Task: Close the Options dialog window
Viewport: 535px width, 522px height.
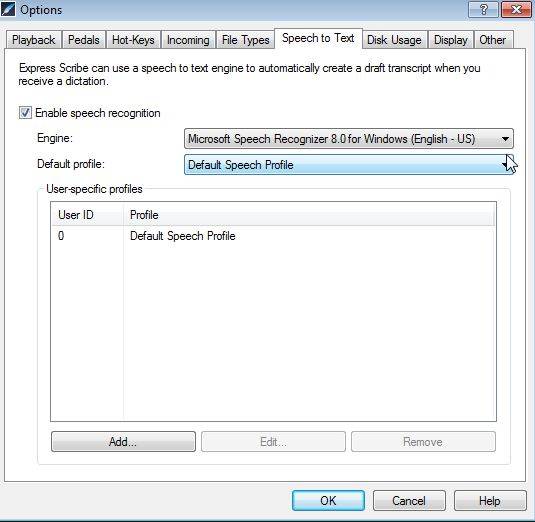Action: pyautogui.click(x=516, y=9)
